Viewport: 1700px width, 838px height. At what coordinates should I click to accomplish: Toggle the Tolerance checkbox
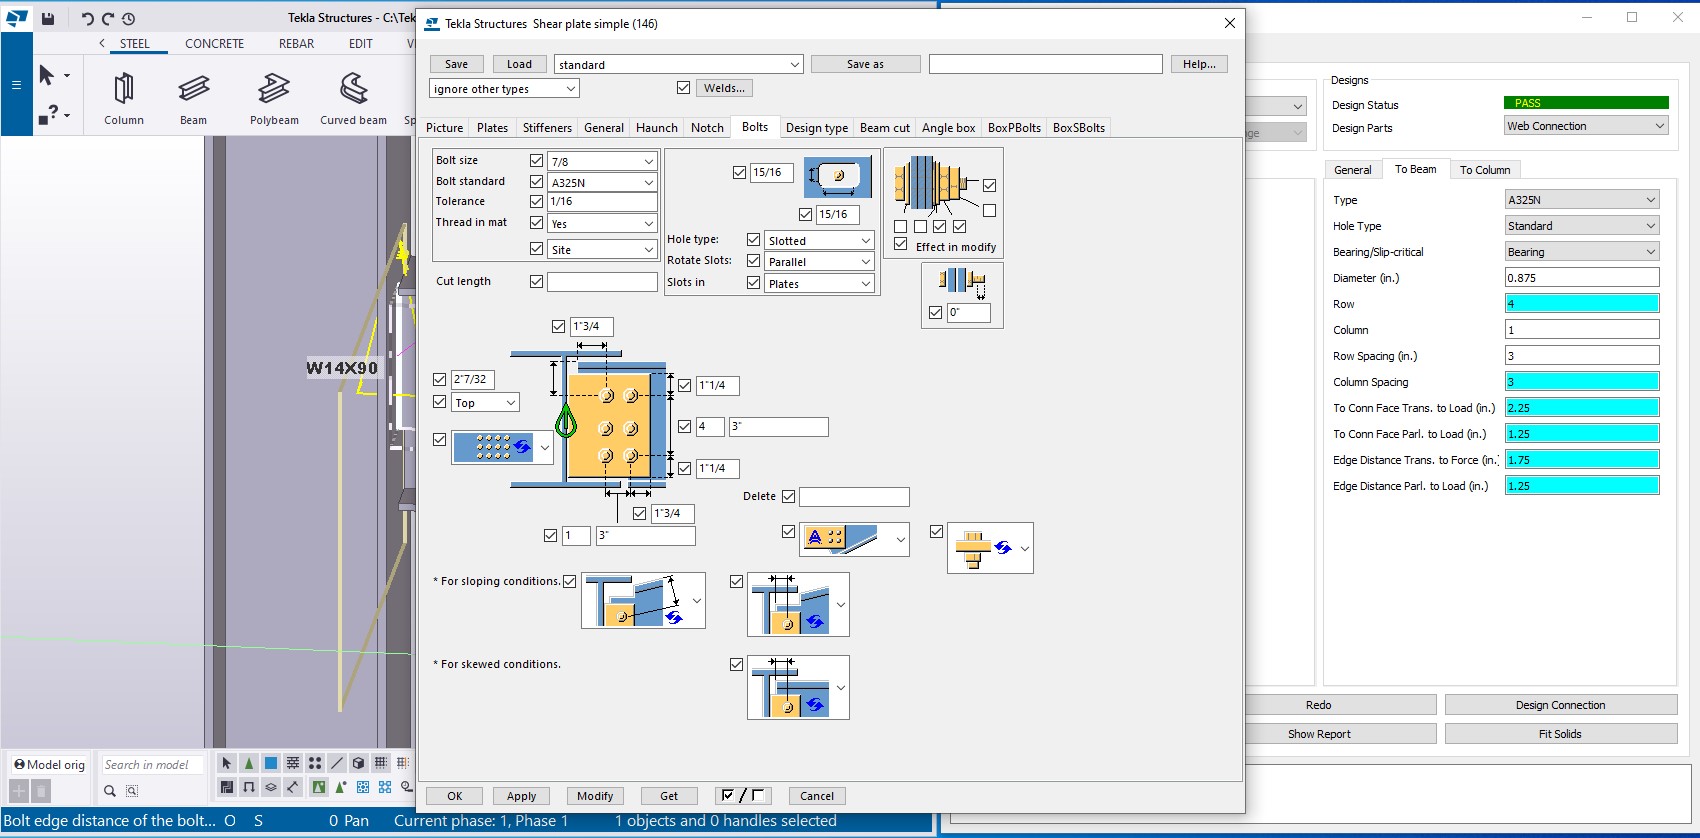(x=536, y=201)
